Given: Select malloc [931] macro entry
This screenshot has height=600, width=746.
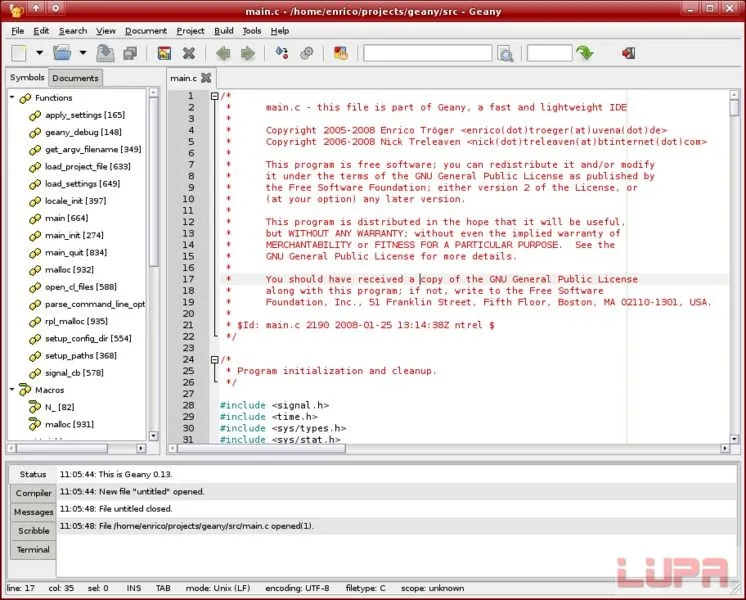Looking at the screenshot, I should pos(69,424).
